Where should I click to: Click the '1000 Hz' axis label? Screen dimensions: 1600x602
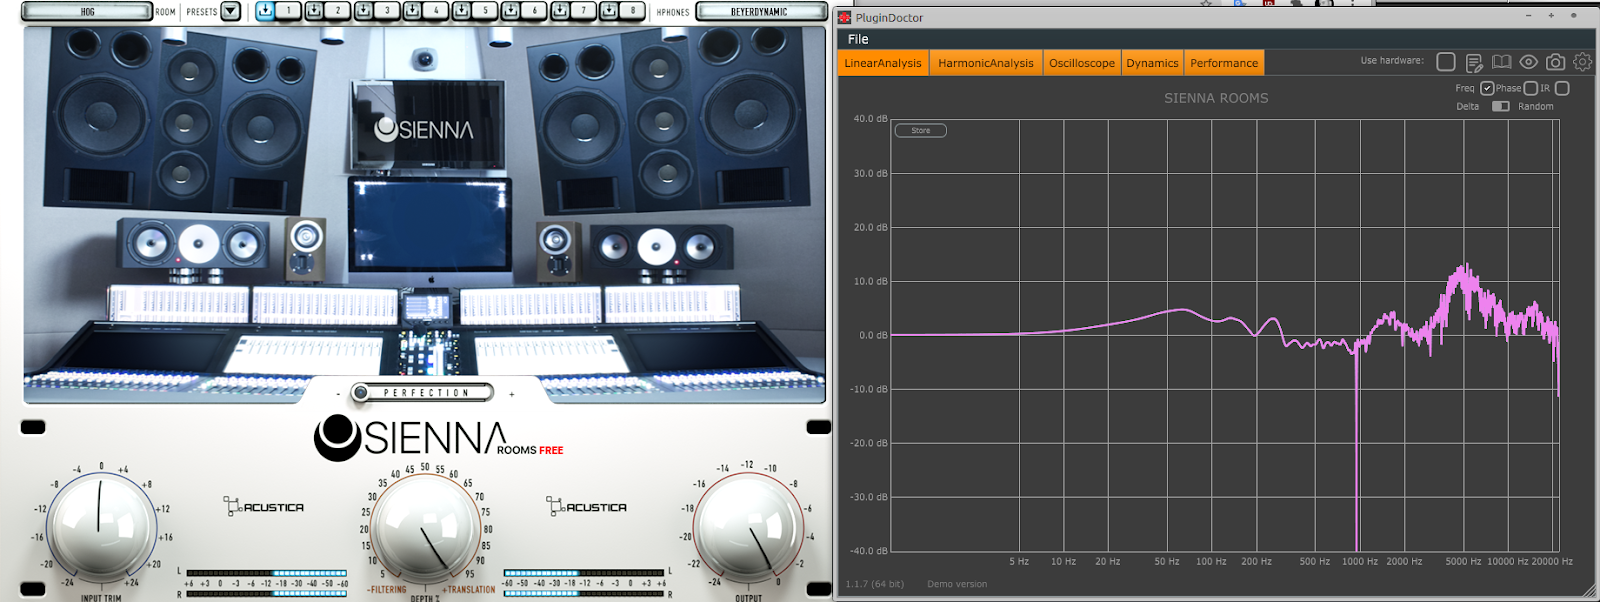point(1360,561)
